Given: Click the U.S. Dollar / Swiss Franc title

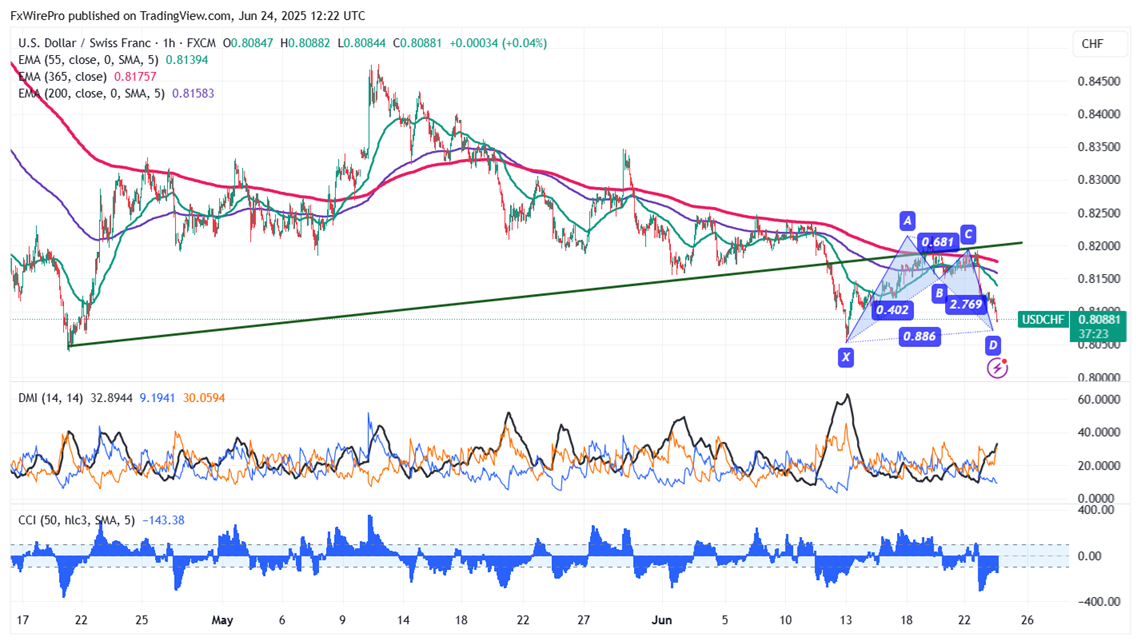Looking at the screenshot, I should pos(84,43).
